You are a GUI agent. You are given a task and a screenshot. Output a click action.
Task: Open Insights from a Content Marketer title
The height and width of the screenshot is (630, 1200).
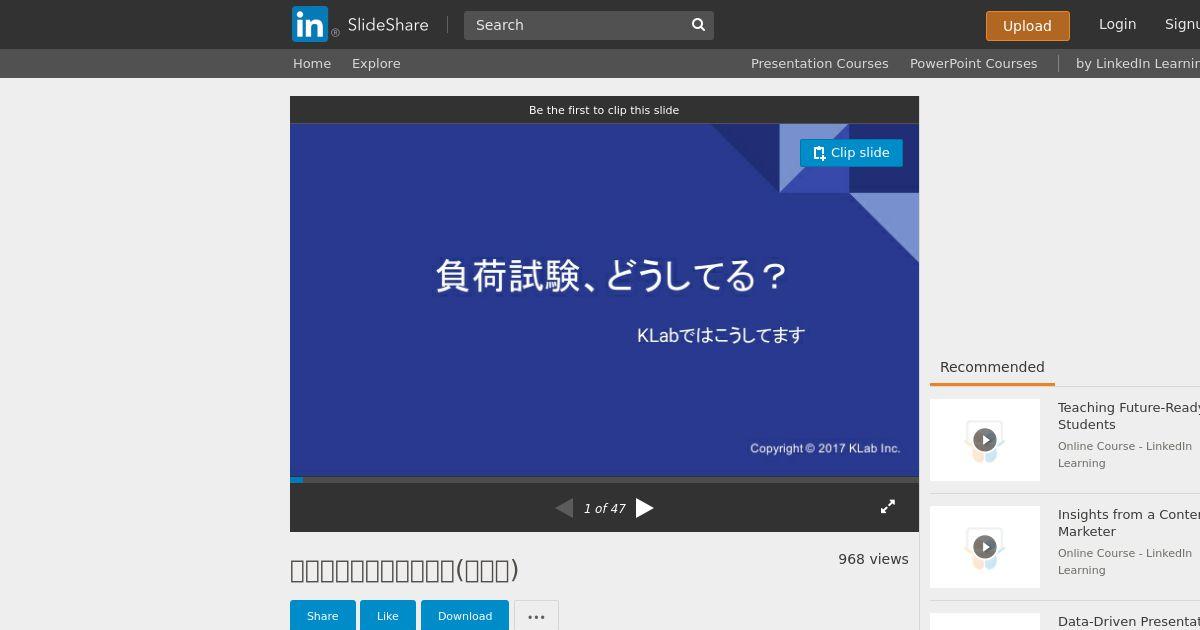click(x=1129, y=523)
